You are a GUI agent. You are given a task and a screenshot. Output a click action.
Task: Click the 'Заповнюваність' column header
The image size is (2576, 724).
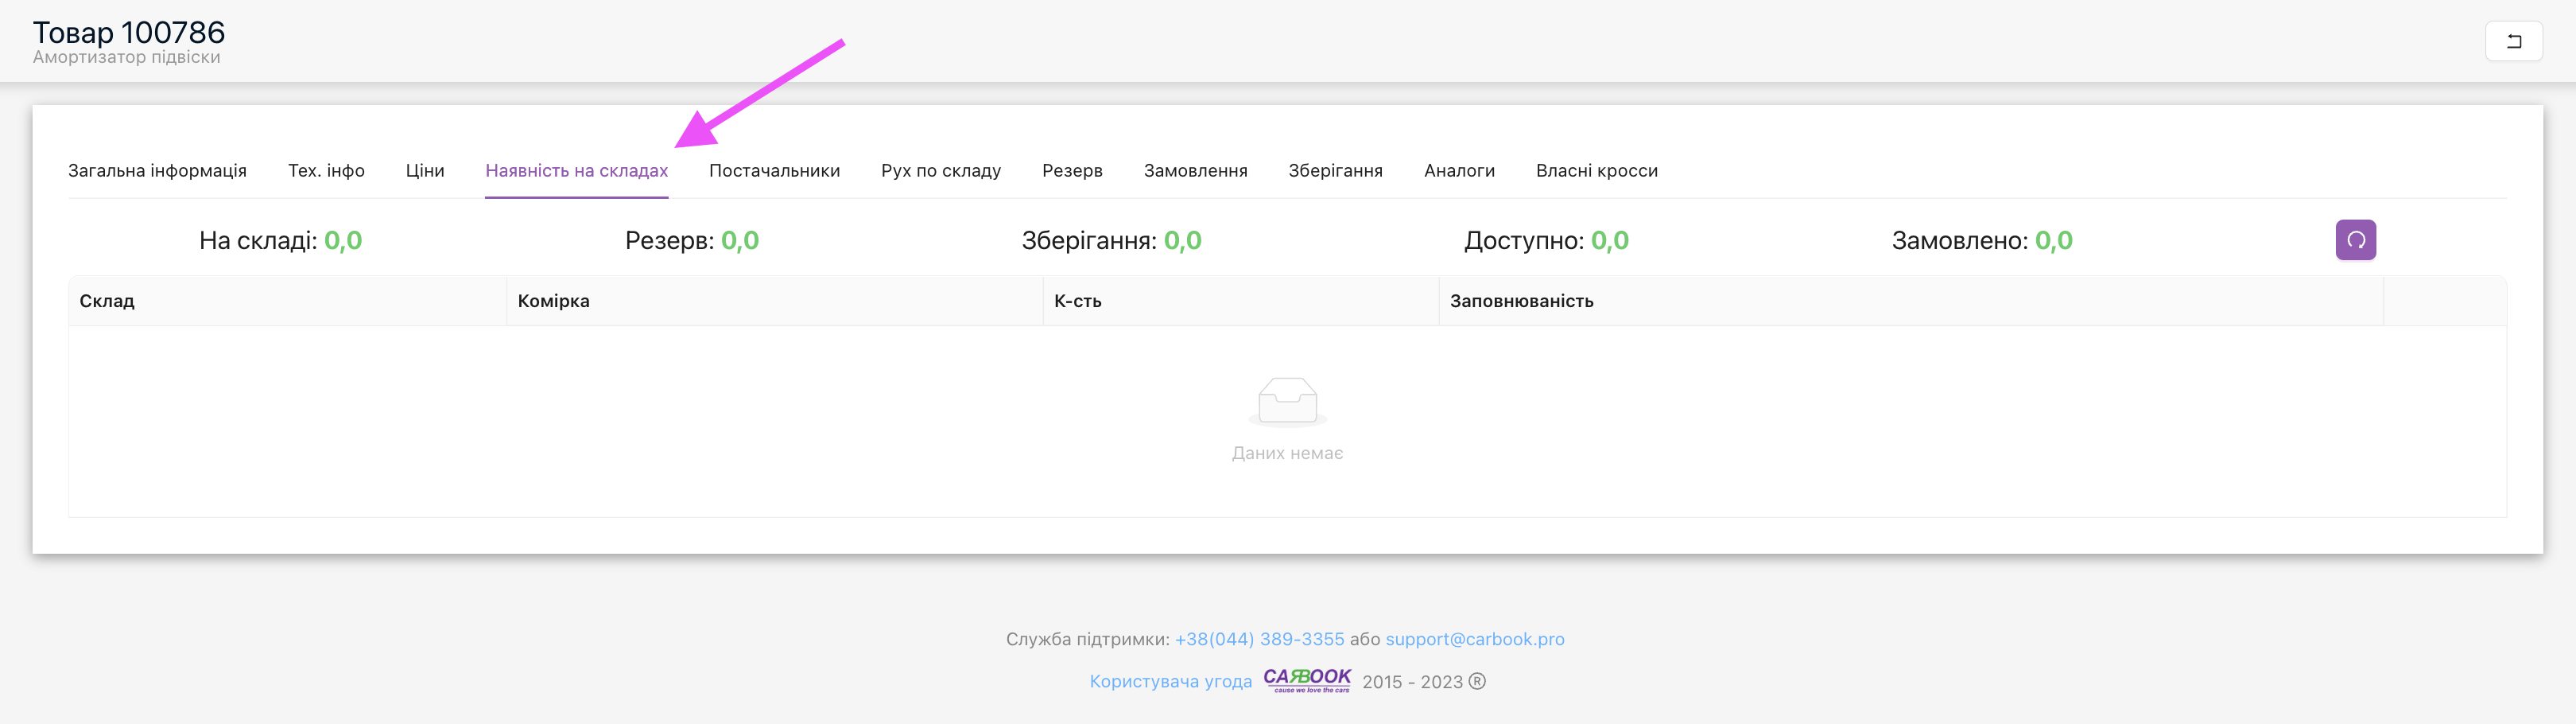[1521, 301]
